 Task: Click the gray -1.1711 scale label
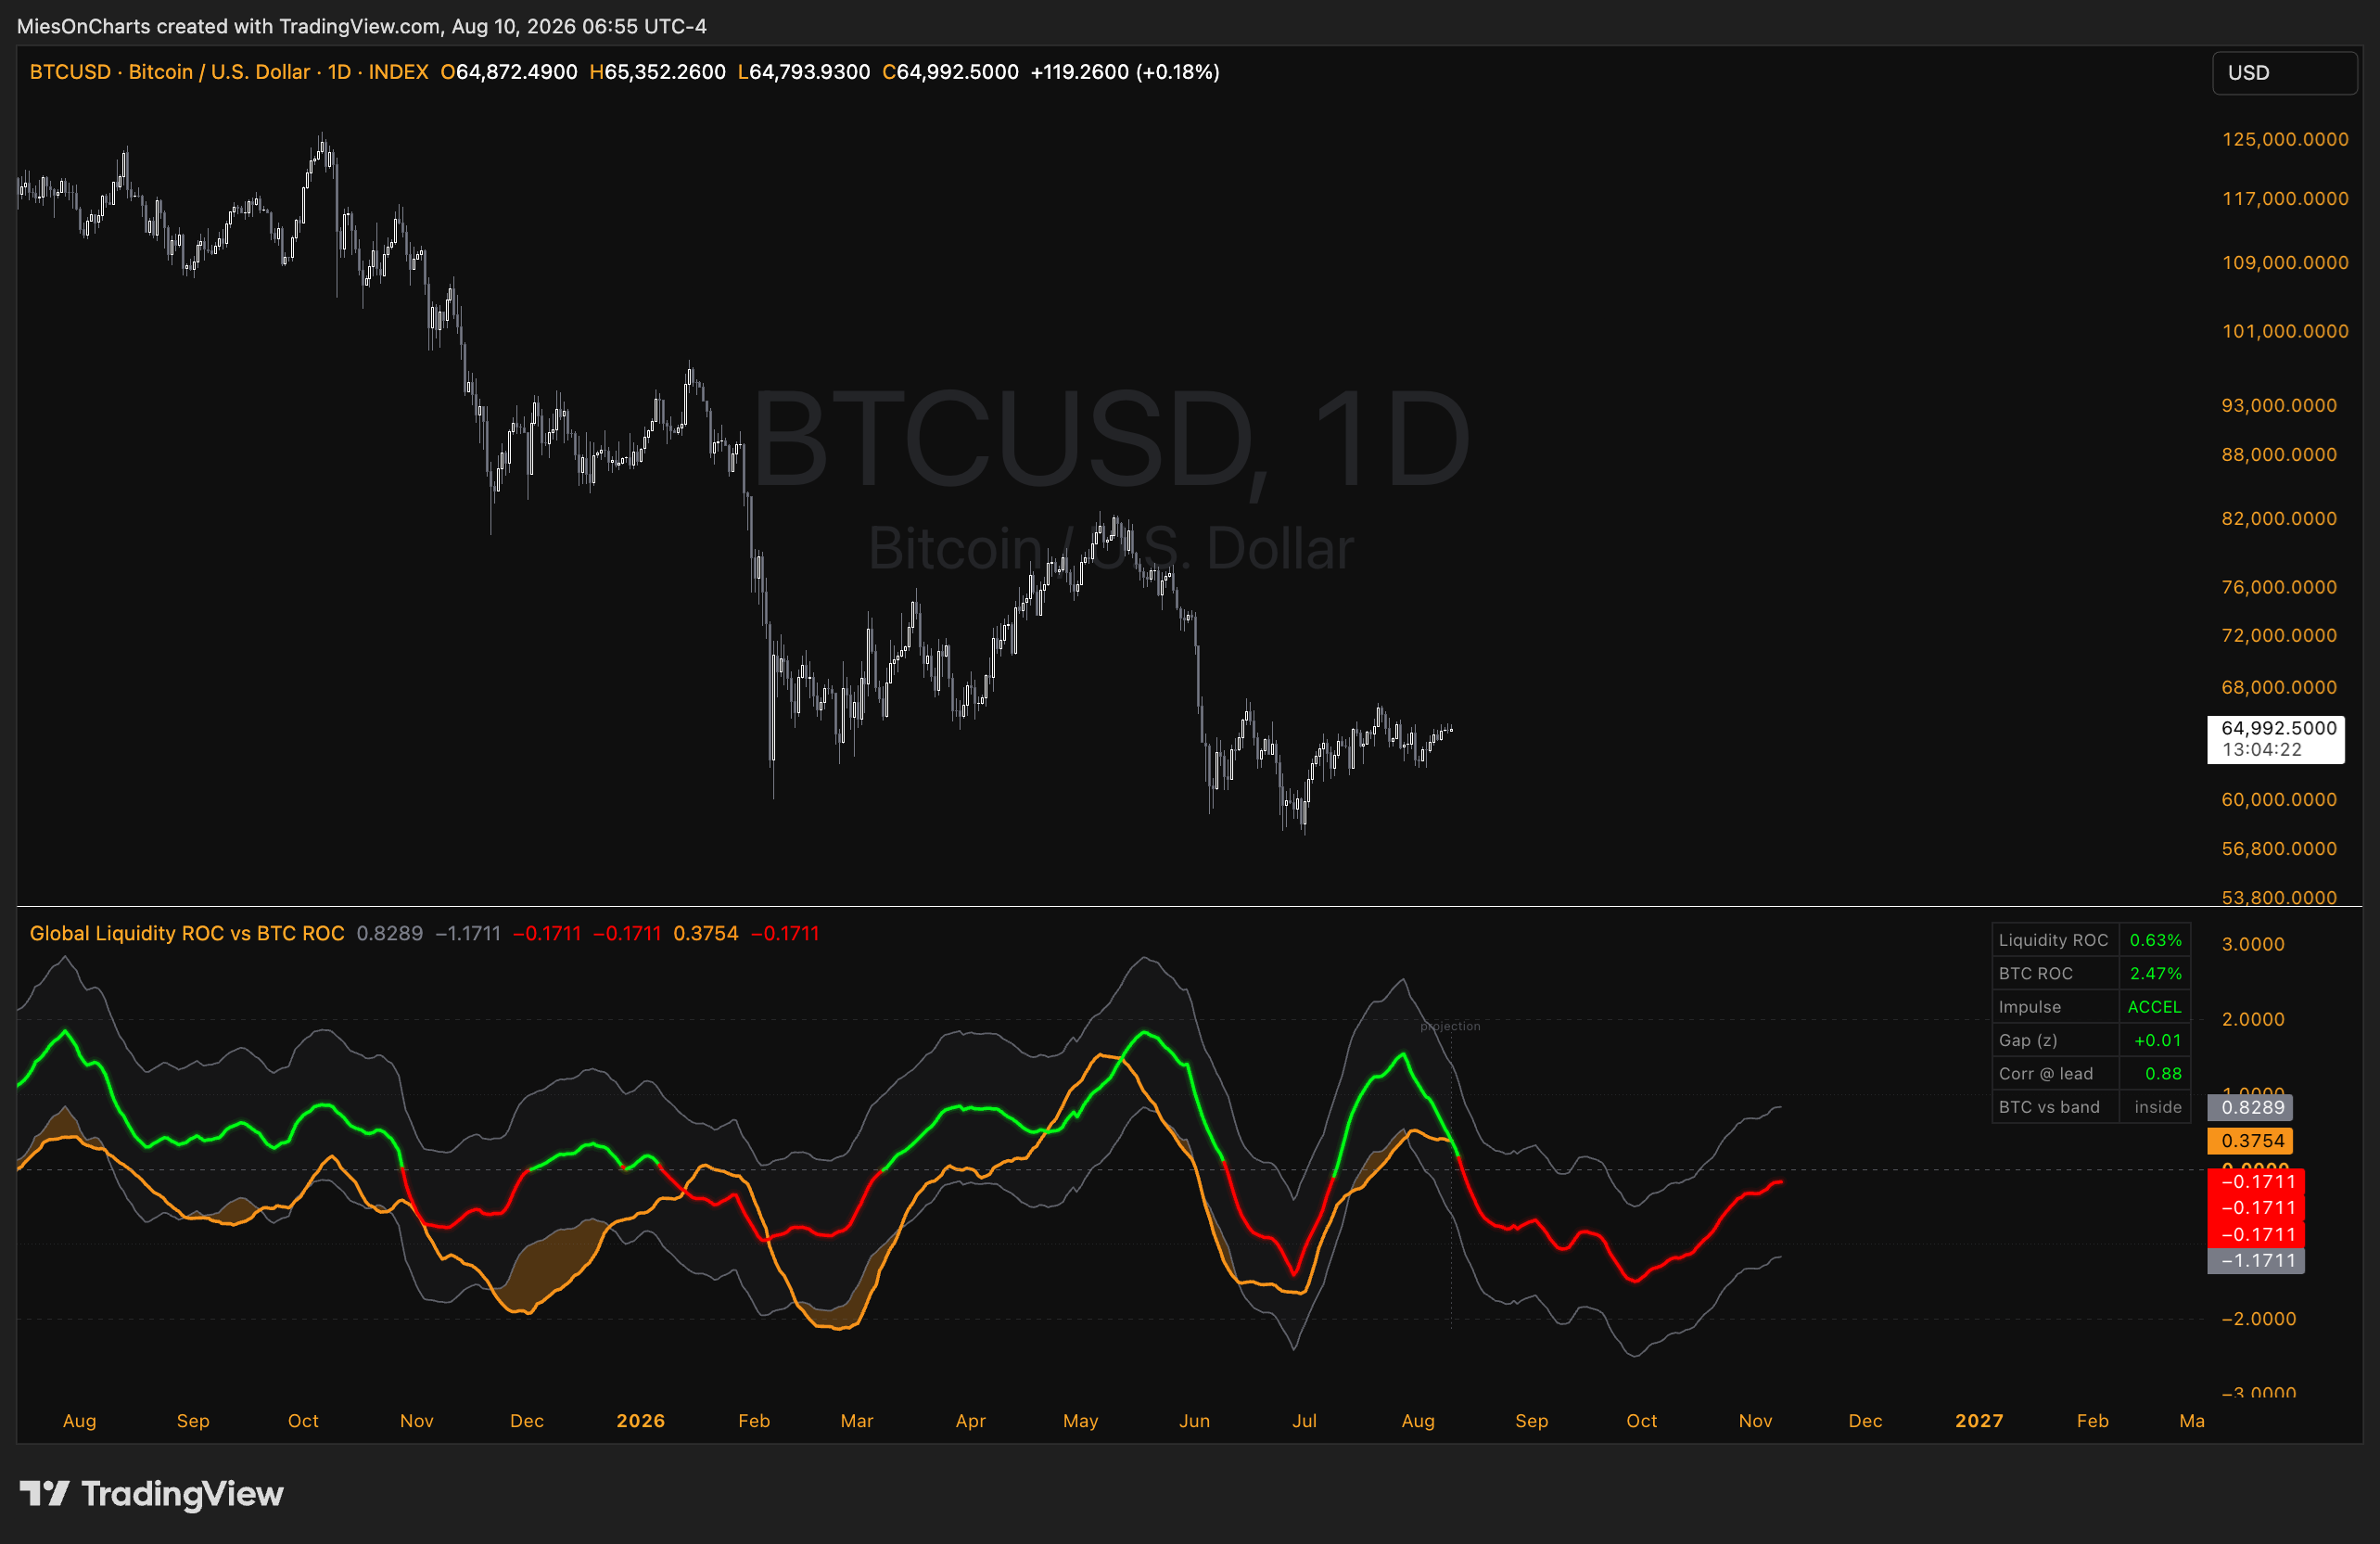[2256, 1261]
